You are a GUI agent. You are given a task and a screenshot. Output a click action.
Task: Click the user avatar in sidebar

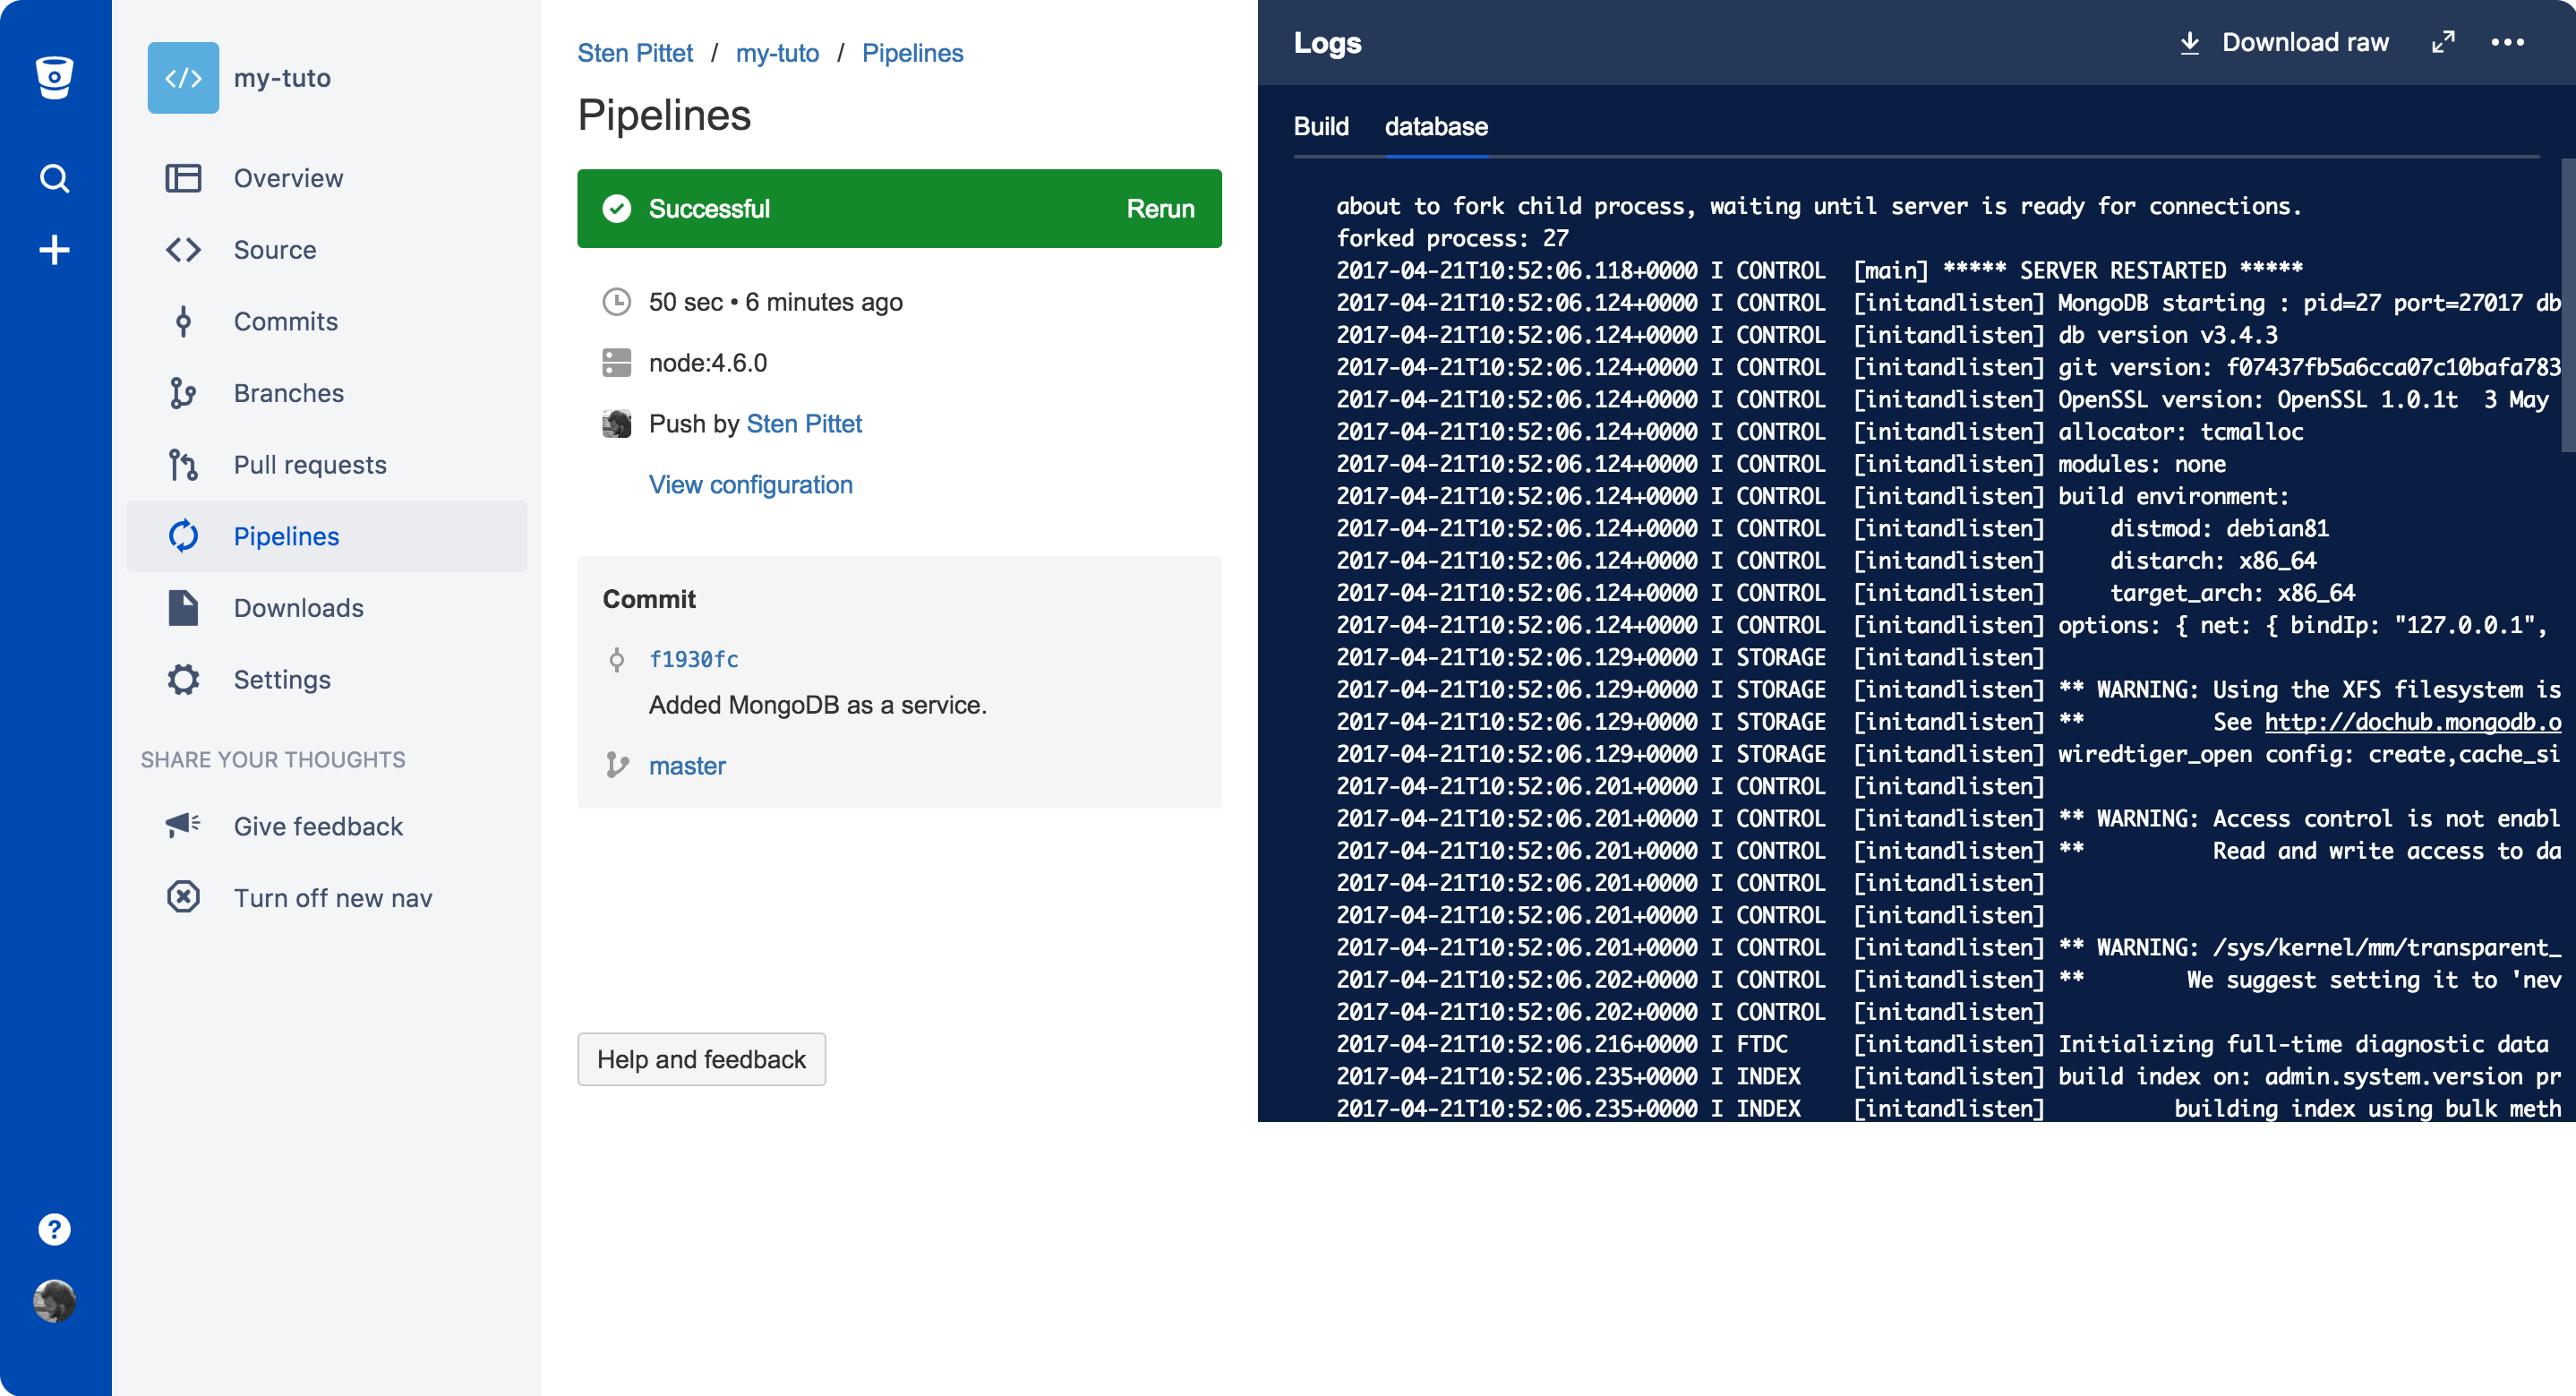[55, 1301]
